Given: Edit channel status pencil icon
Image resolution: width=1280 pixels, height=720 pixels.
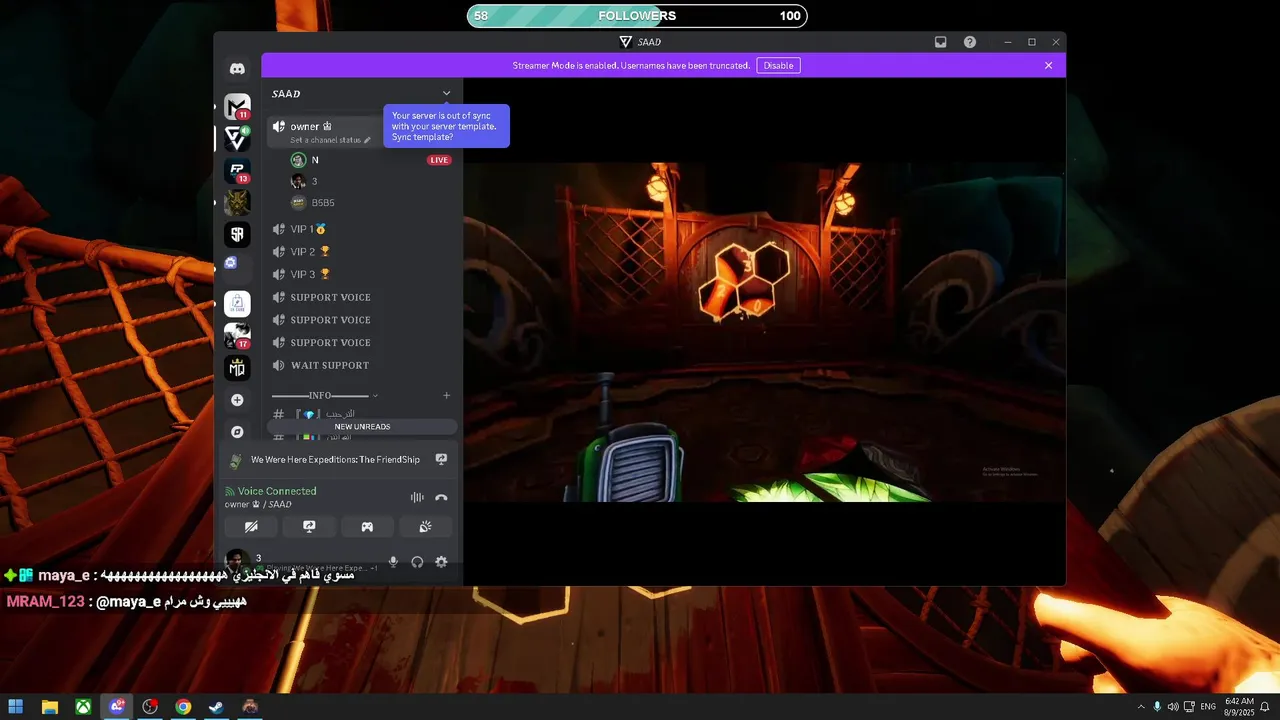Looking at the screenshot, I should click(x=367, y=140).
